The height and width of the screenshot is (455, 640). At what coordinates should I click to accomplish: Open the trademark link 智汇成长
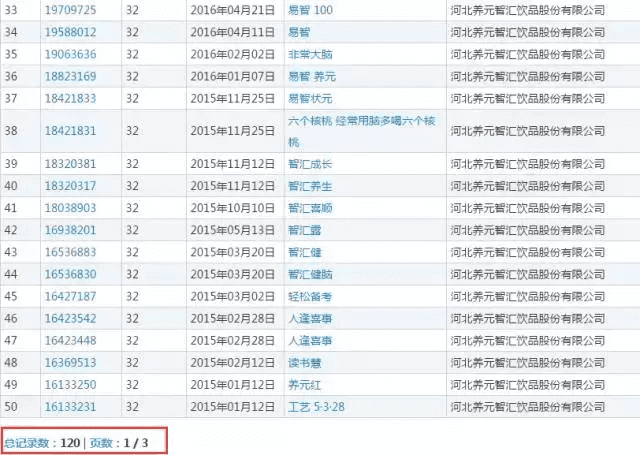310,164
